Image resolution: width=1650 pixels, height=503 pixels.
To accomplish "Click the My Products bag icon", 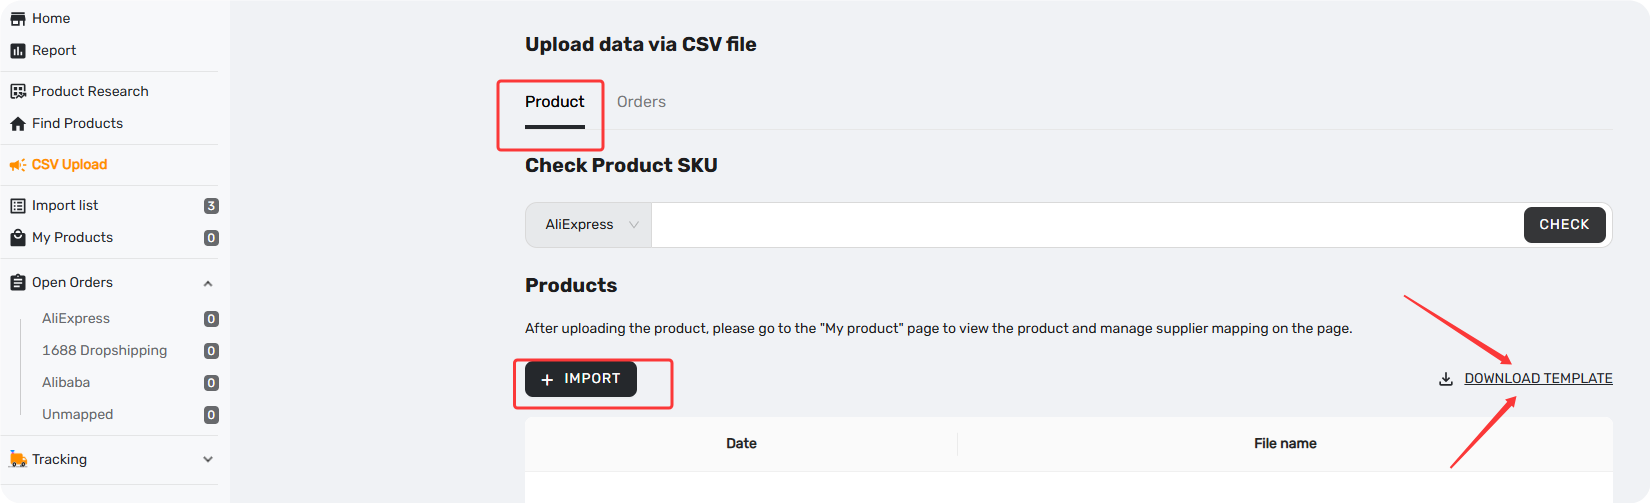I will (18, 238).
